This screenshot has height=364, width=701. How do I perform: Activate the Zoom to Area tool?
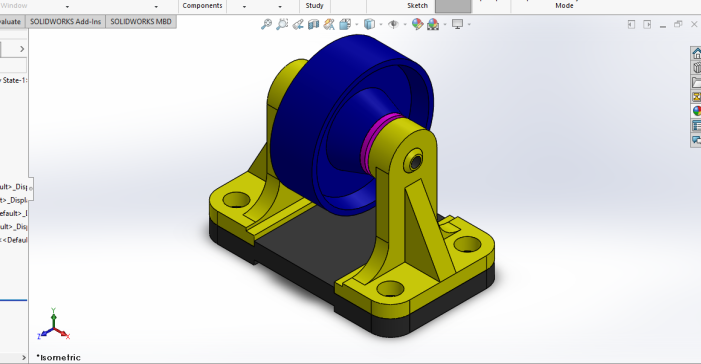[x=282, y=24]
